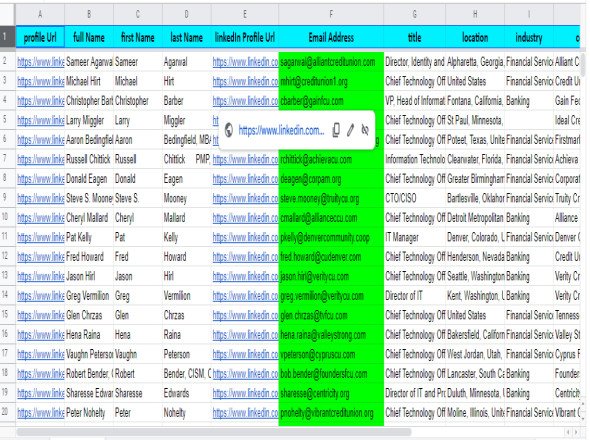This screenshot has height=440, width=590.
Task: Click the horizontal scrollbar at the bottom
Action: pos(214,432)
